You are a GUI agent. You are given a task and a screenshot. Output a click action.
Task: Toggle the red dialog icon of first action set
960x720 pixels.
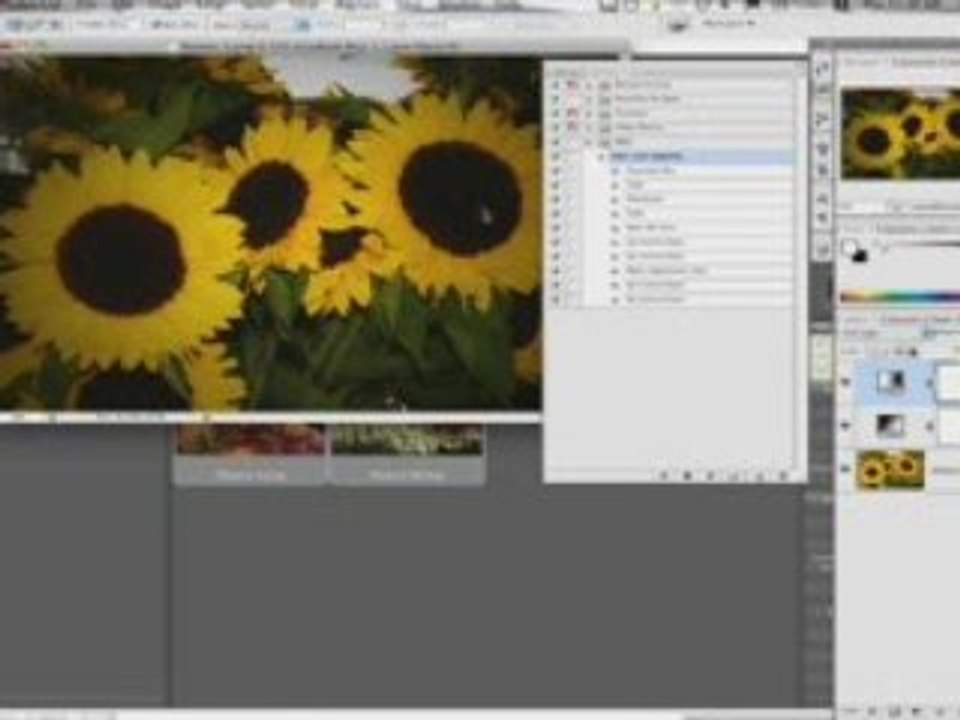[x=573, y=85]
